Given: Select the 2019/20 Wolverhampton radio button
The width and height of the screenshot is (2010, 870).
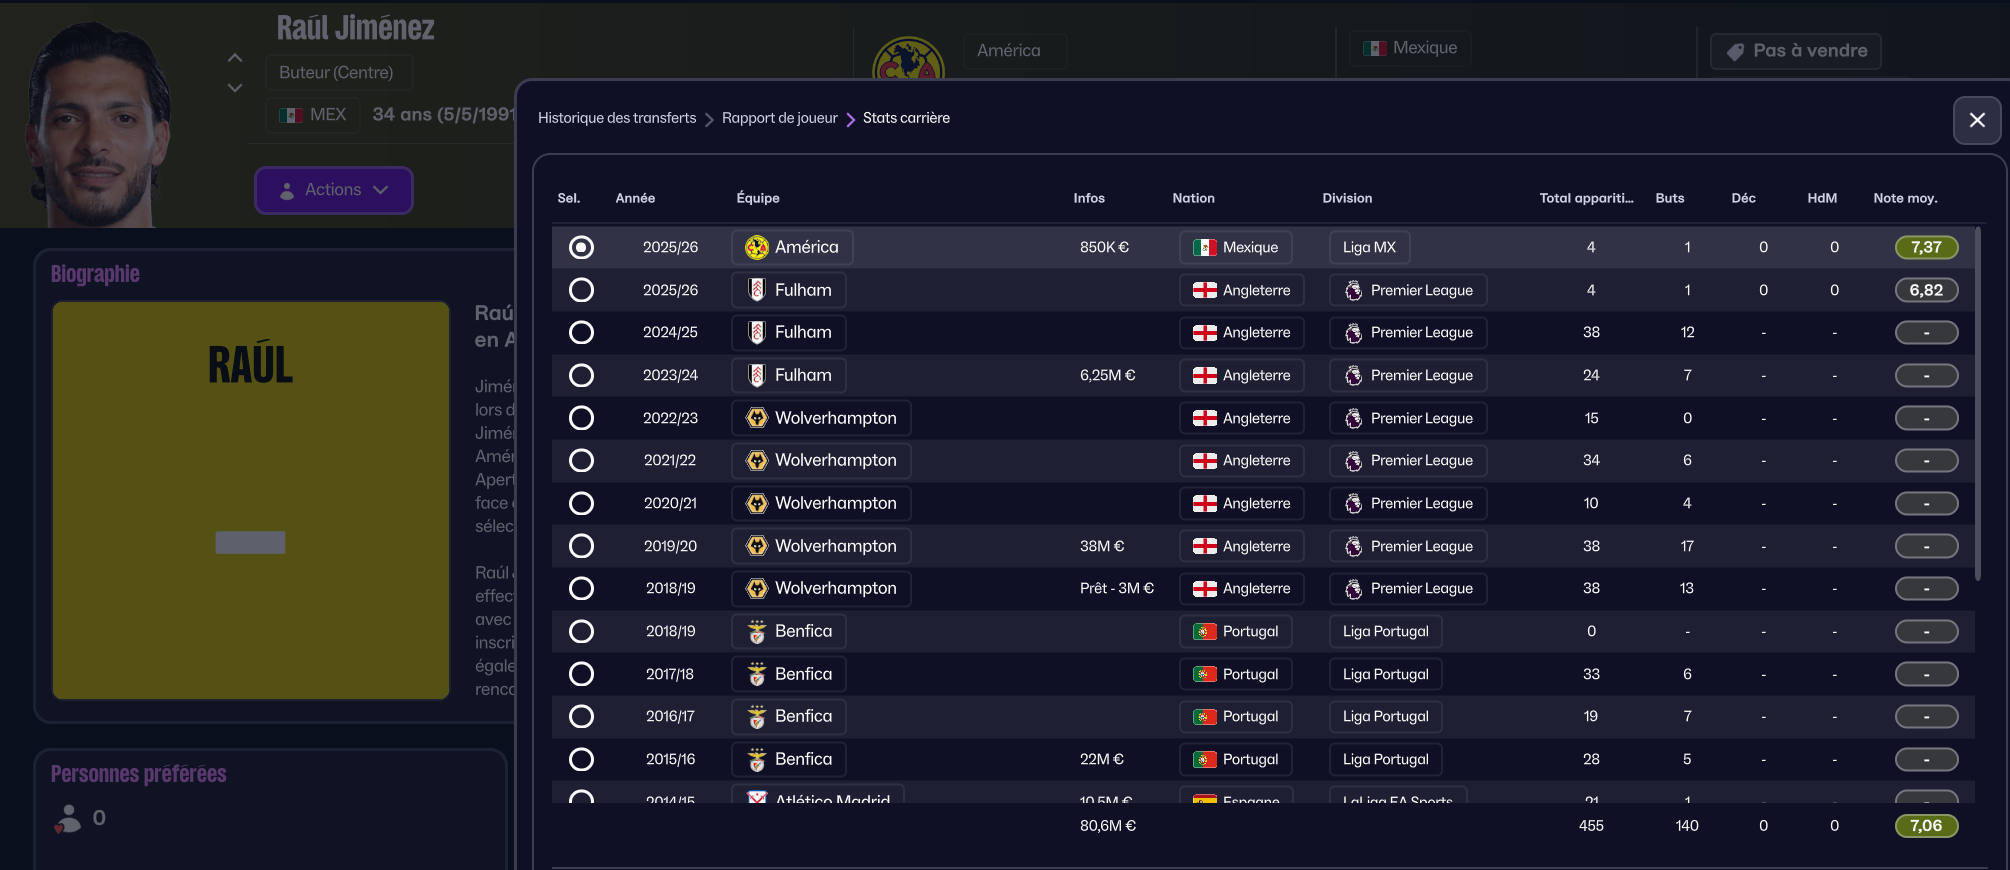Looking at the screenshot, I should coord(581,546).
